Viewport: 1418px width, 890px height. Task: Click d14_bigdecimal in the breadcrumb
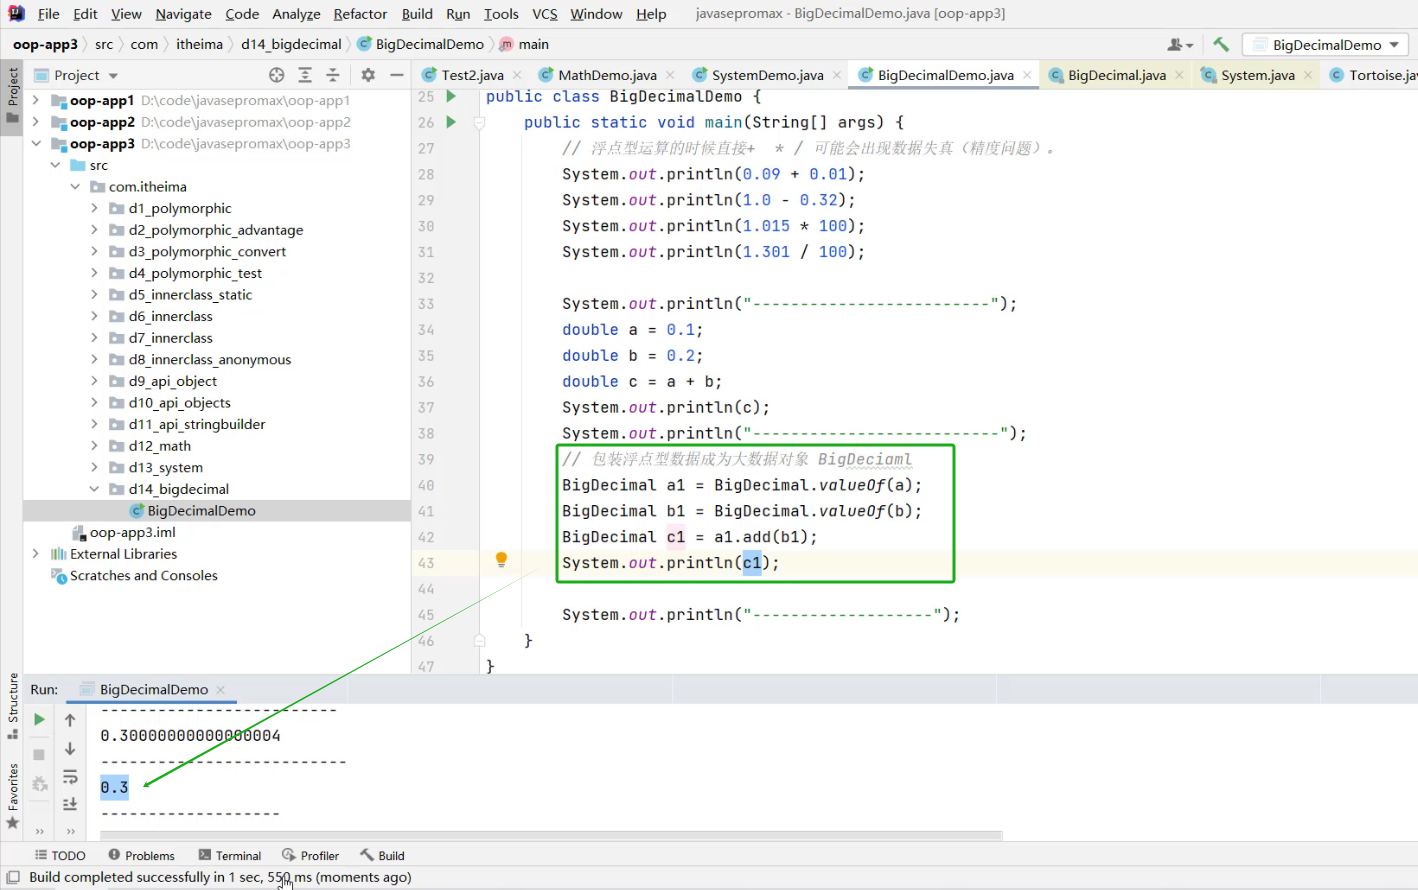pos(291,44)
